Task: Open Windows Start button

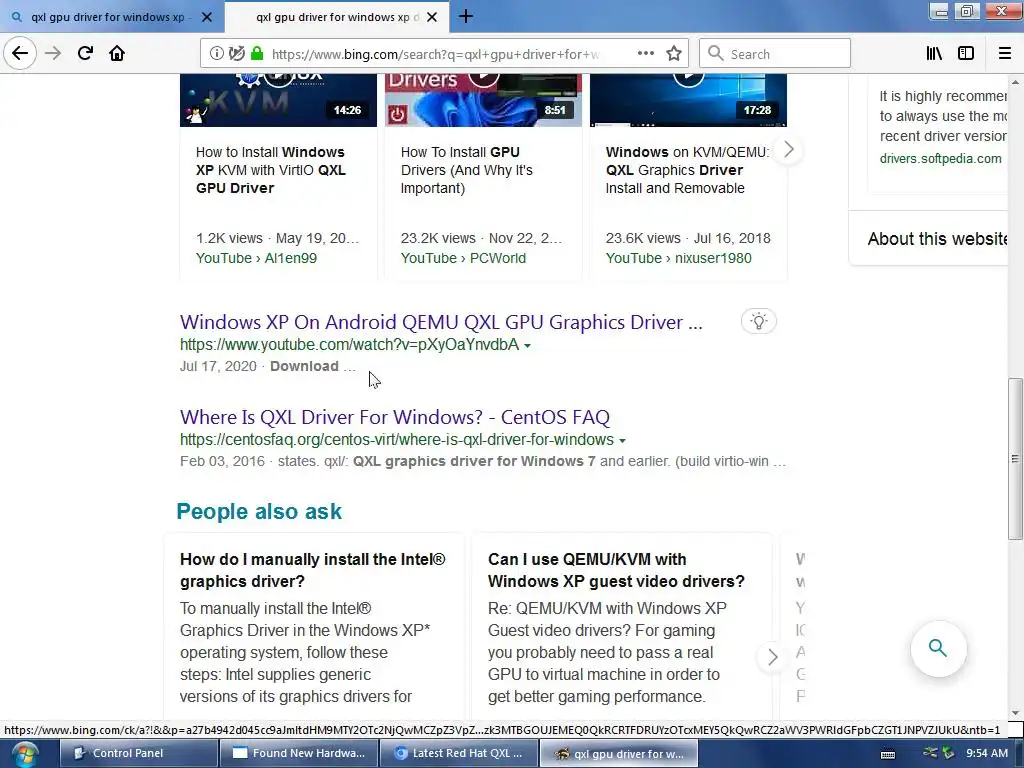Action: point(24,754)
